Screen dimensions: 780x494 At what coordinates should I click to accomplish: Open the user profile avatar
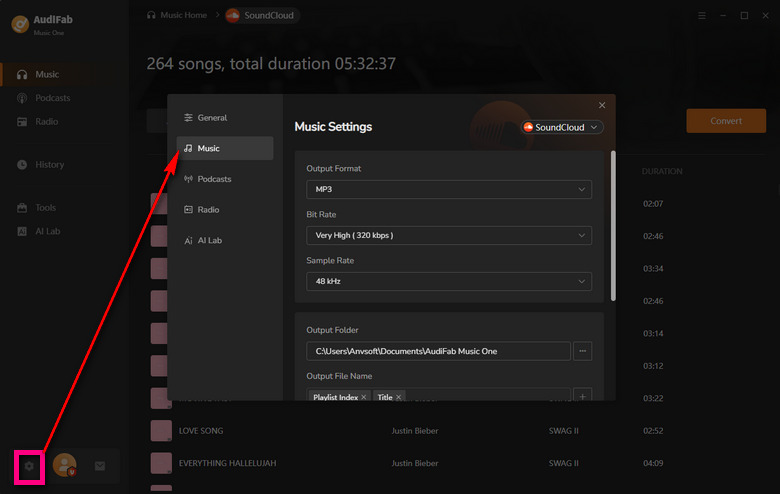point(65,466)
